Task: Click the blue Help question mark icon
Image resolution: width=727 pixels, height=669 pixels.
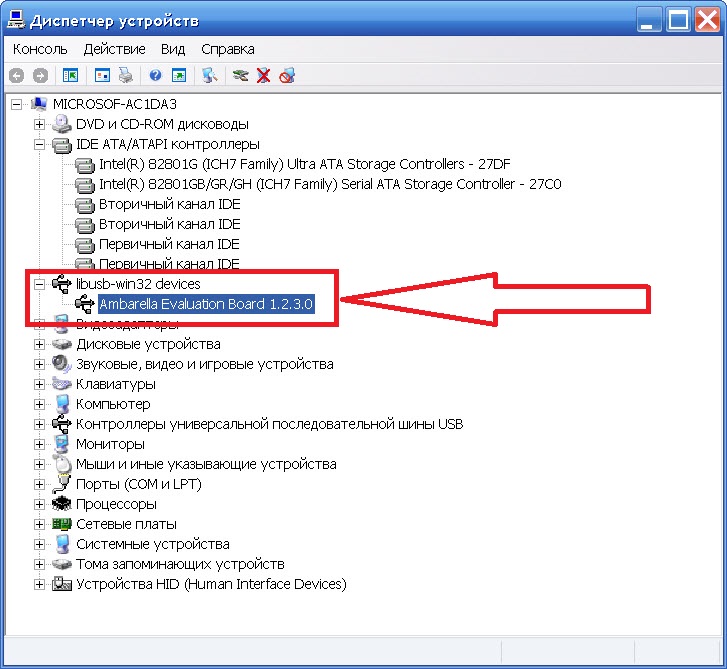Action: click(156, 75)
